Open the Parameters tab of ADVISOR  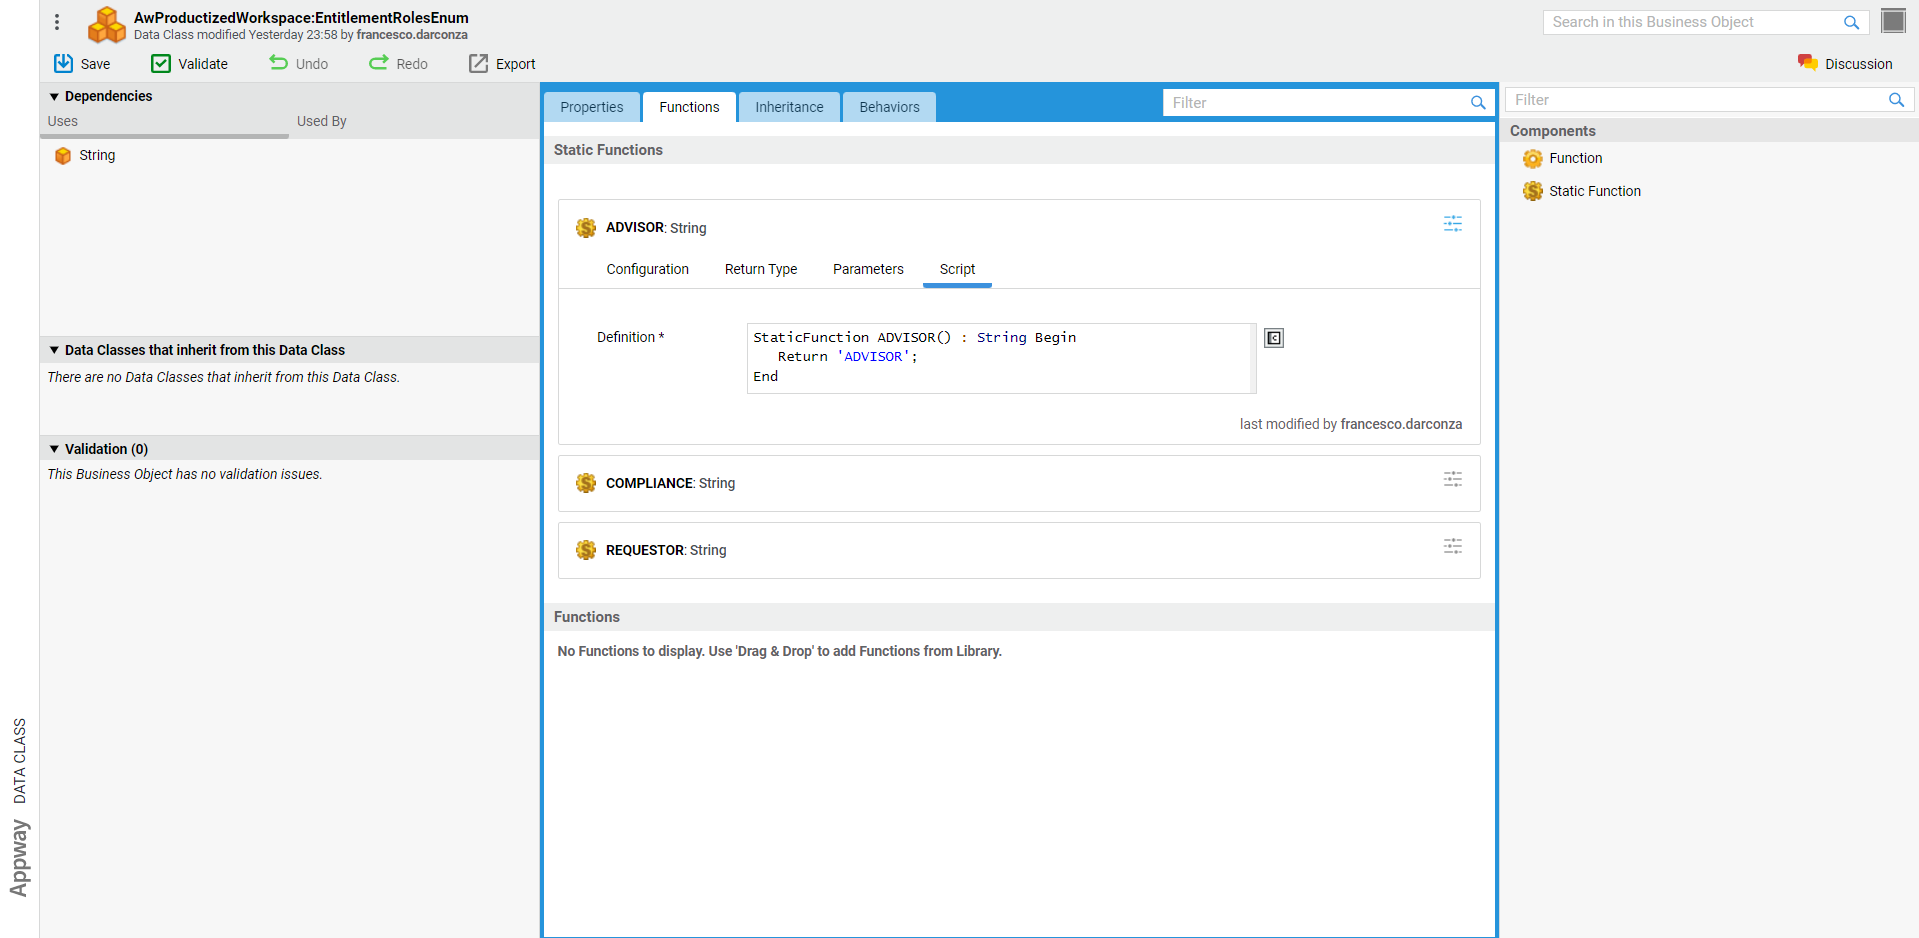pos(867,269)
